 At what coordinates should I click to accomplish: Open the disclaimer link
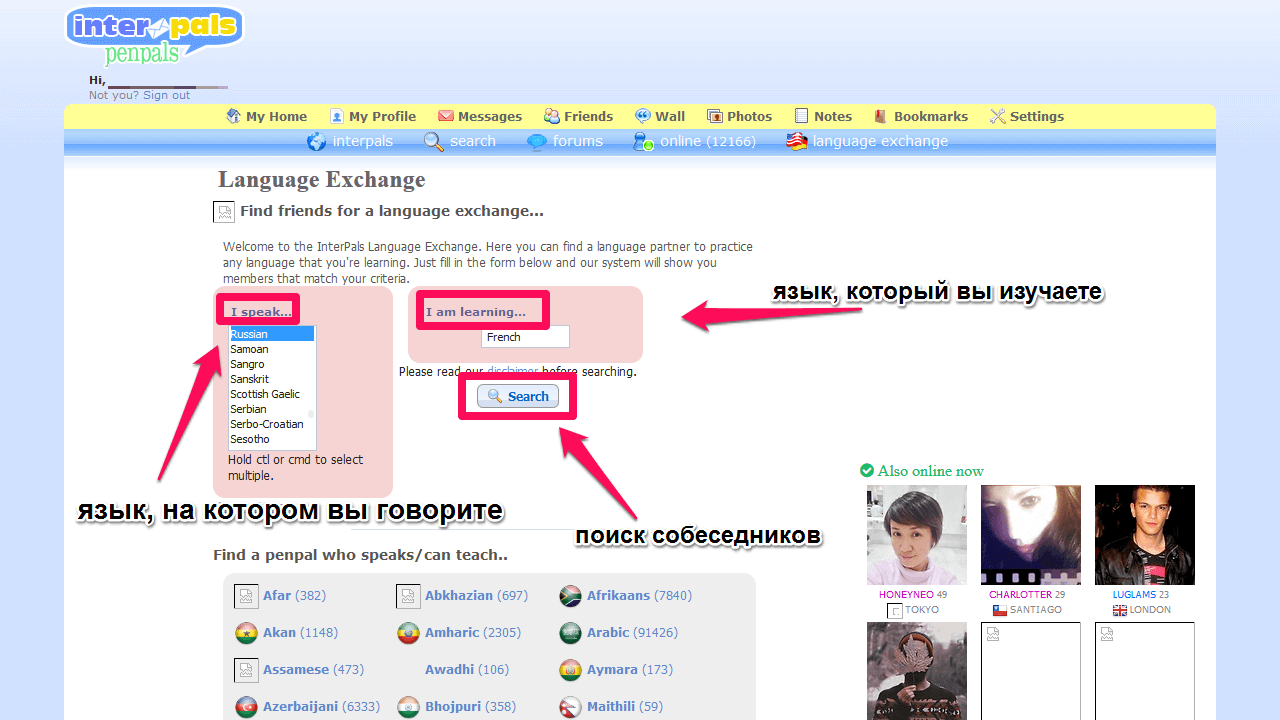pyautogui.click(x=513, y=371)
